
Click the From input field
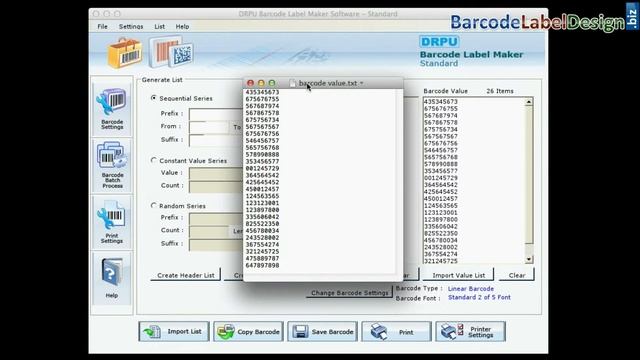209,127
